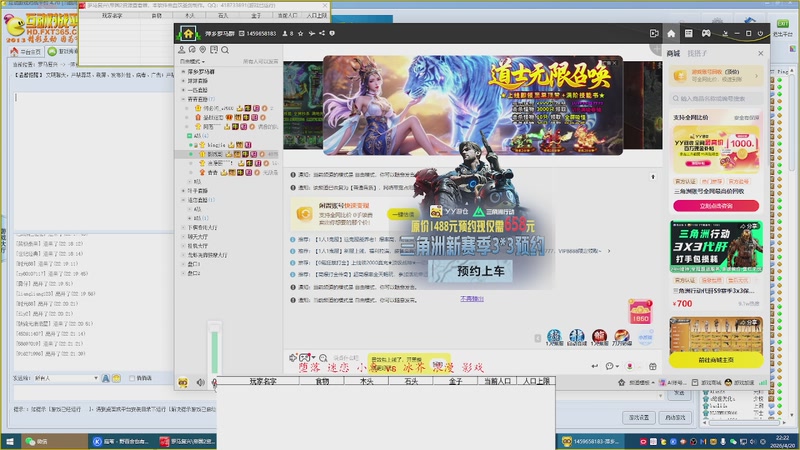The width and height of the screenshot is (800, 450).
Task: Click the 不再提示 link
Action: [472, 299]
